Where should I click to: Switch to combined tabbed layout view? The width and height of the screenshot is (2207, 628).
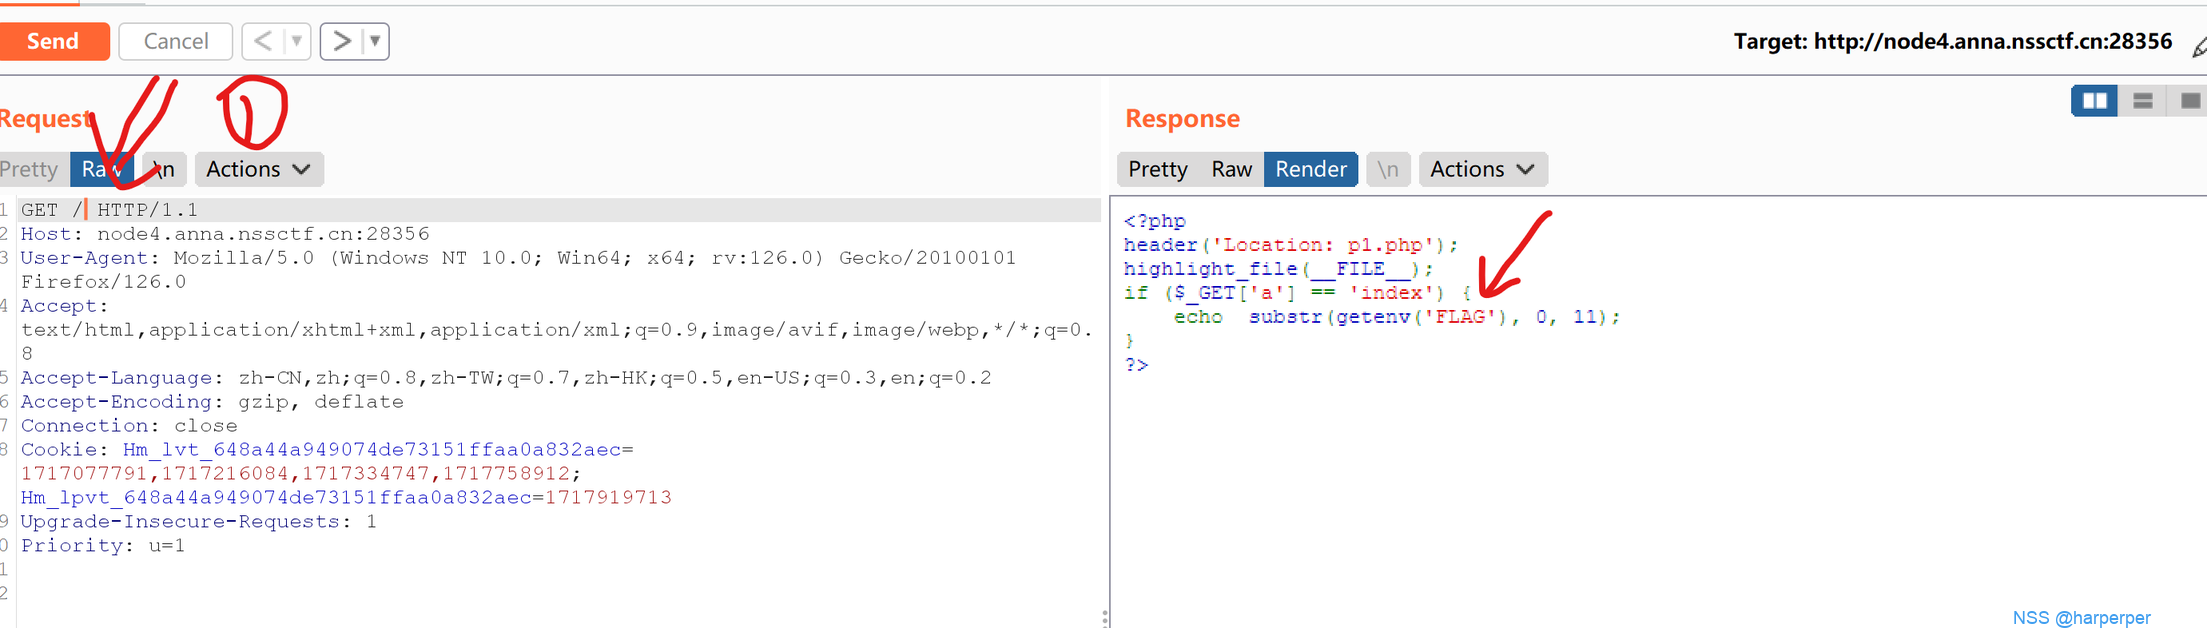pyautogui.click(x=2189, y=101)
